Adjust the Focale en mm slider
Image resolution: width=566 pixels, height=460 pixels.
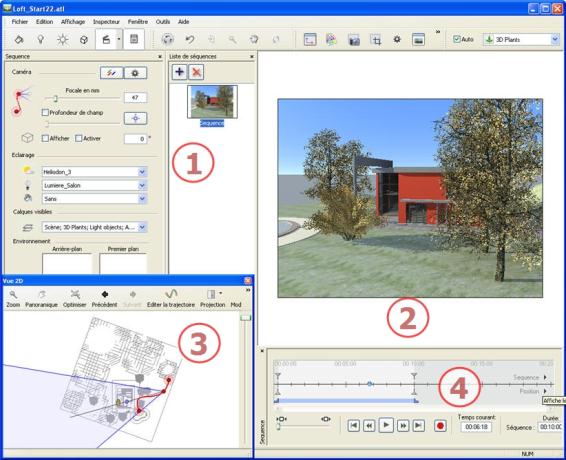(55, 98)
